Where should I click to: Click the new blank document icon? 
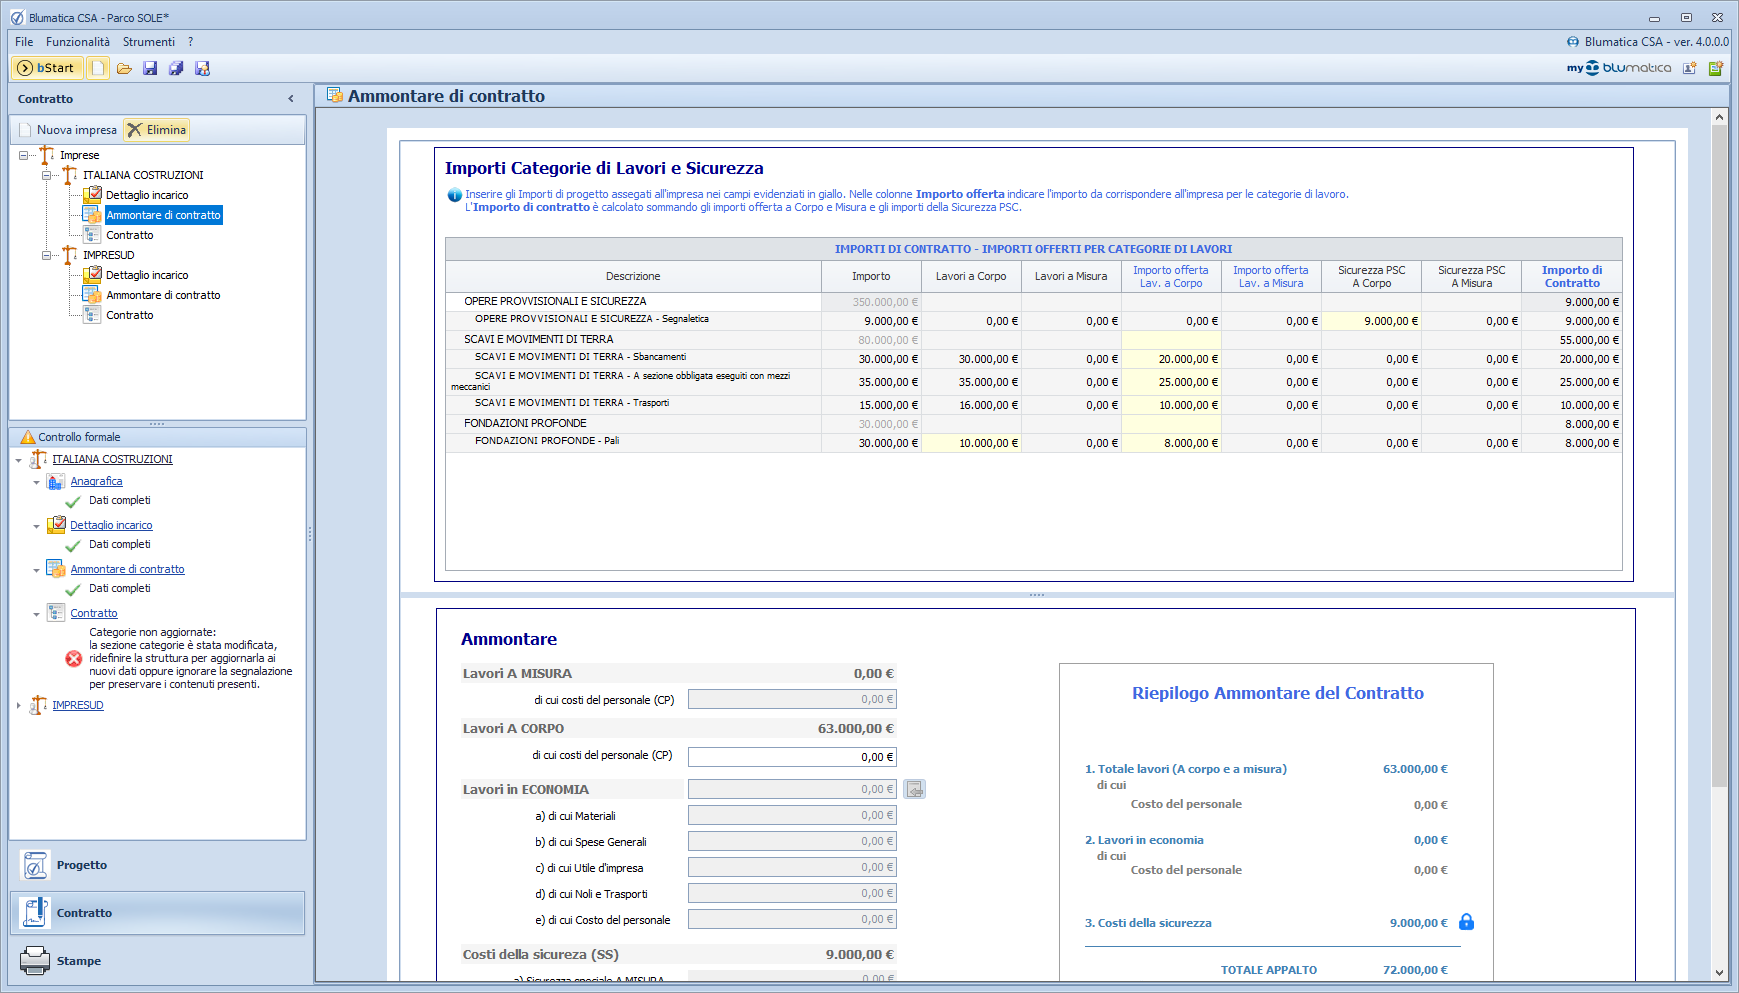coord(98,68)
